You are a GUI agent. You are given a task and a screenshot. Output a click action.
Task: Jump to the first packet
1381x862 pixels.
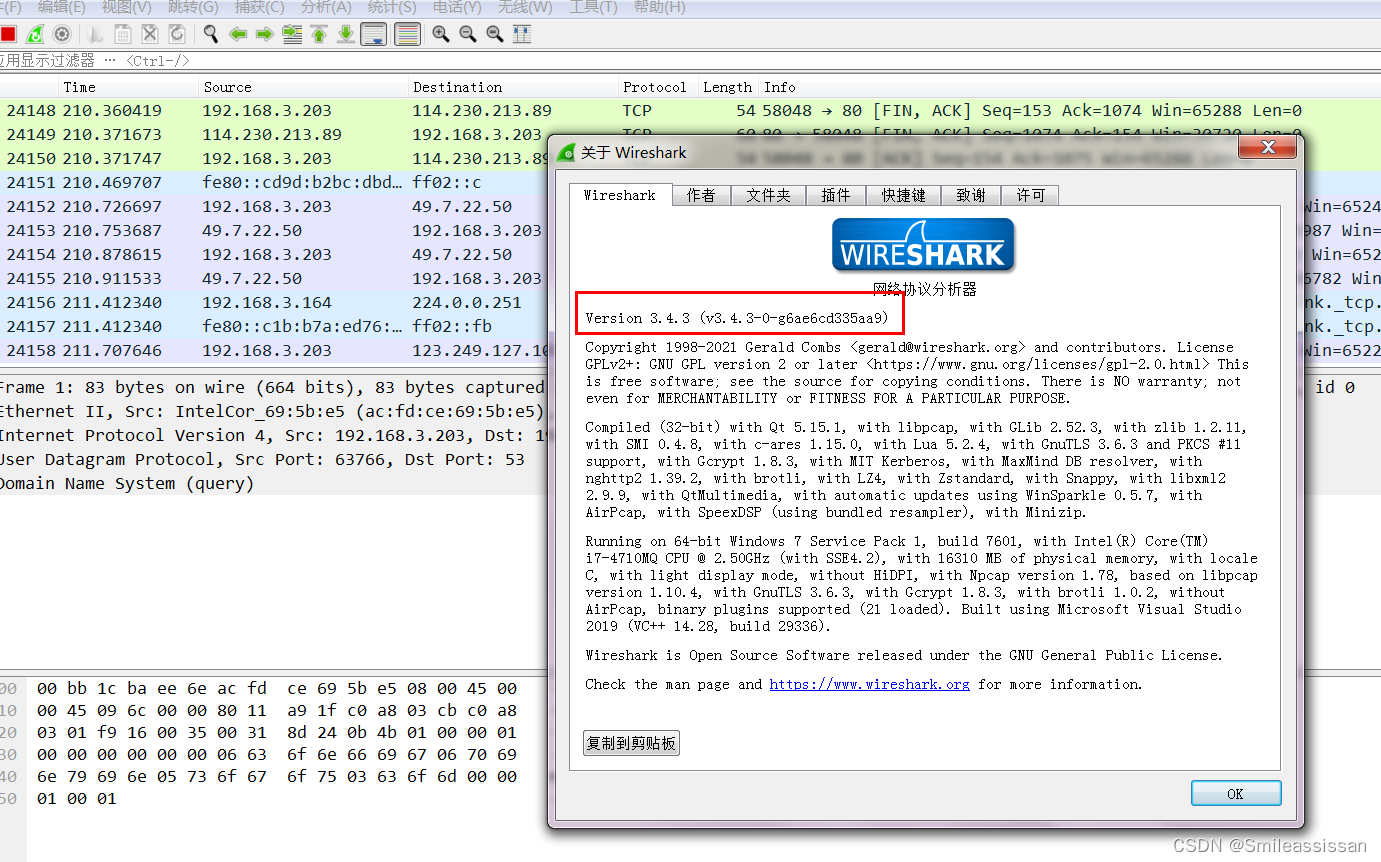click(x=319, y=33)
